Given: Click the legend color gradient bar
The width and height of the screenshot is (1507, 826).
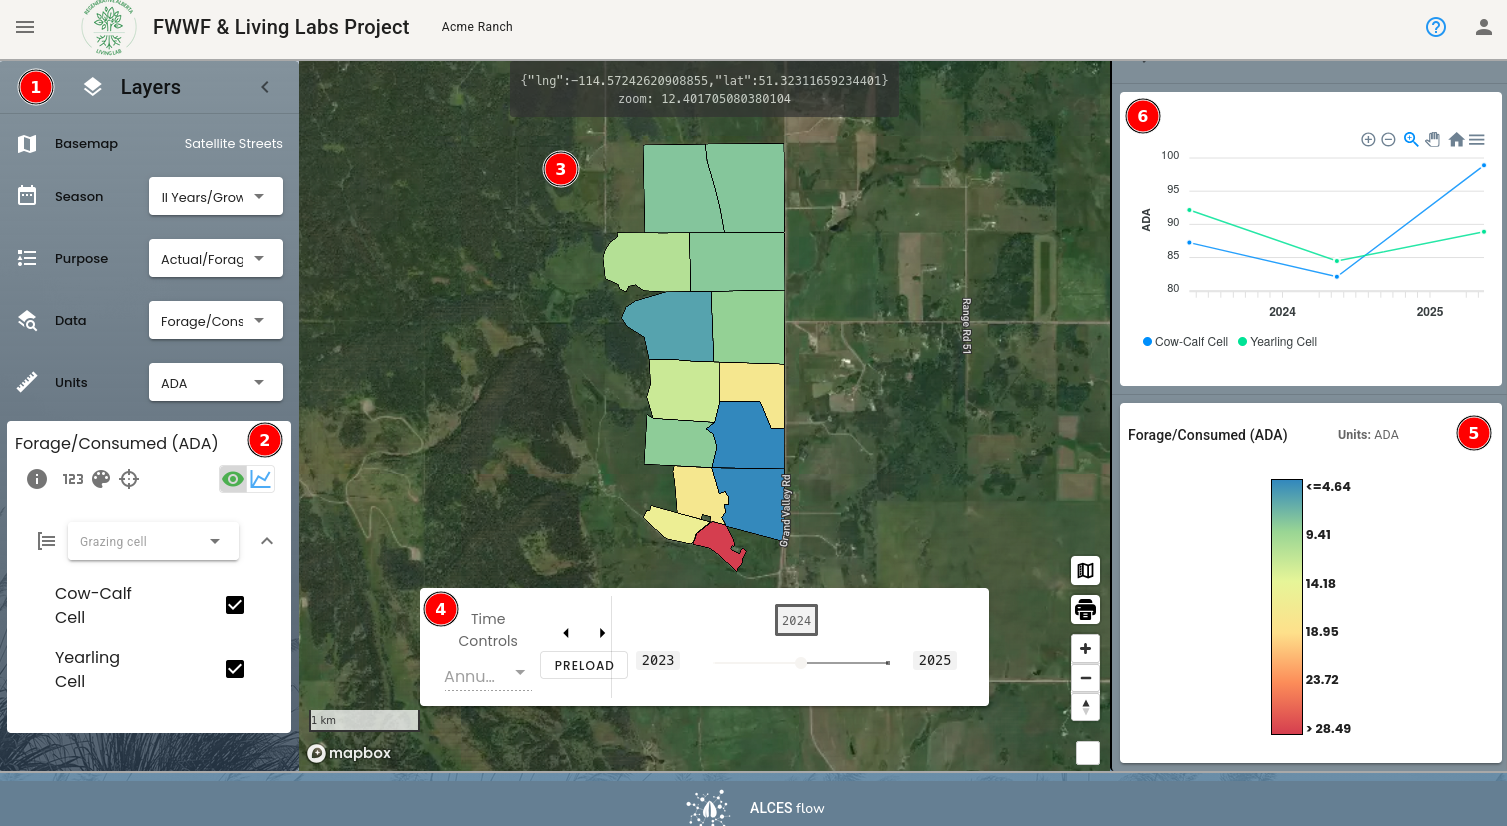Looking at the screenshot, I should coord(1287,607).
